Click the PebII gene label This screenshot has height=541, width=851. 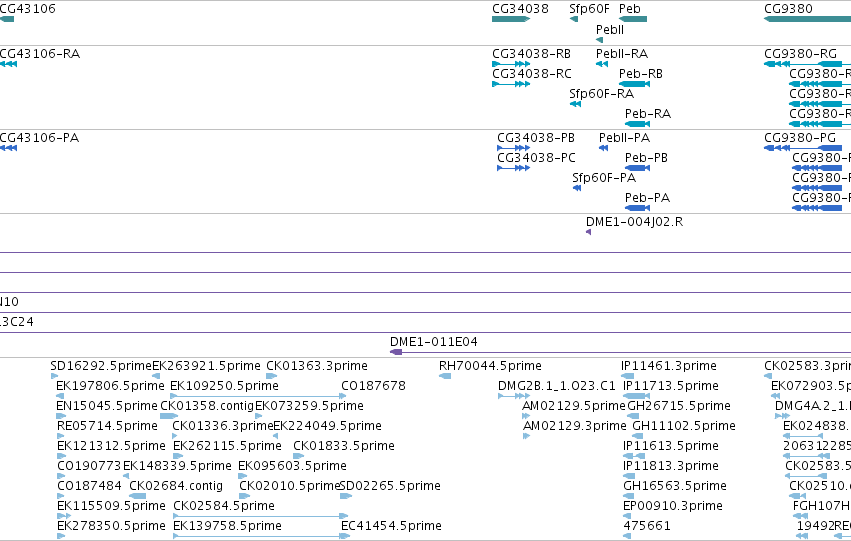tap(609, 30)
